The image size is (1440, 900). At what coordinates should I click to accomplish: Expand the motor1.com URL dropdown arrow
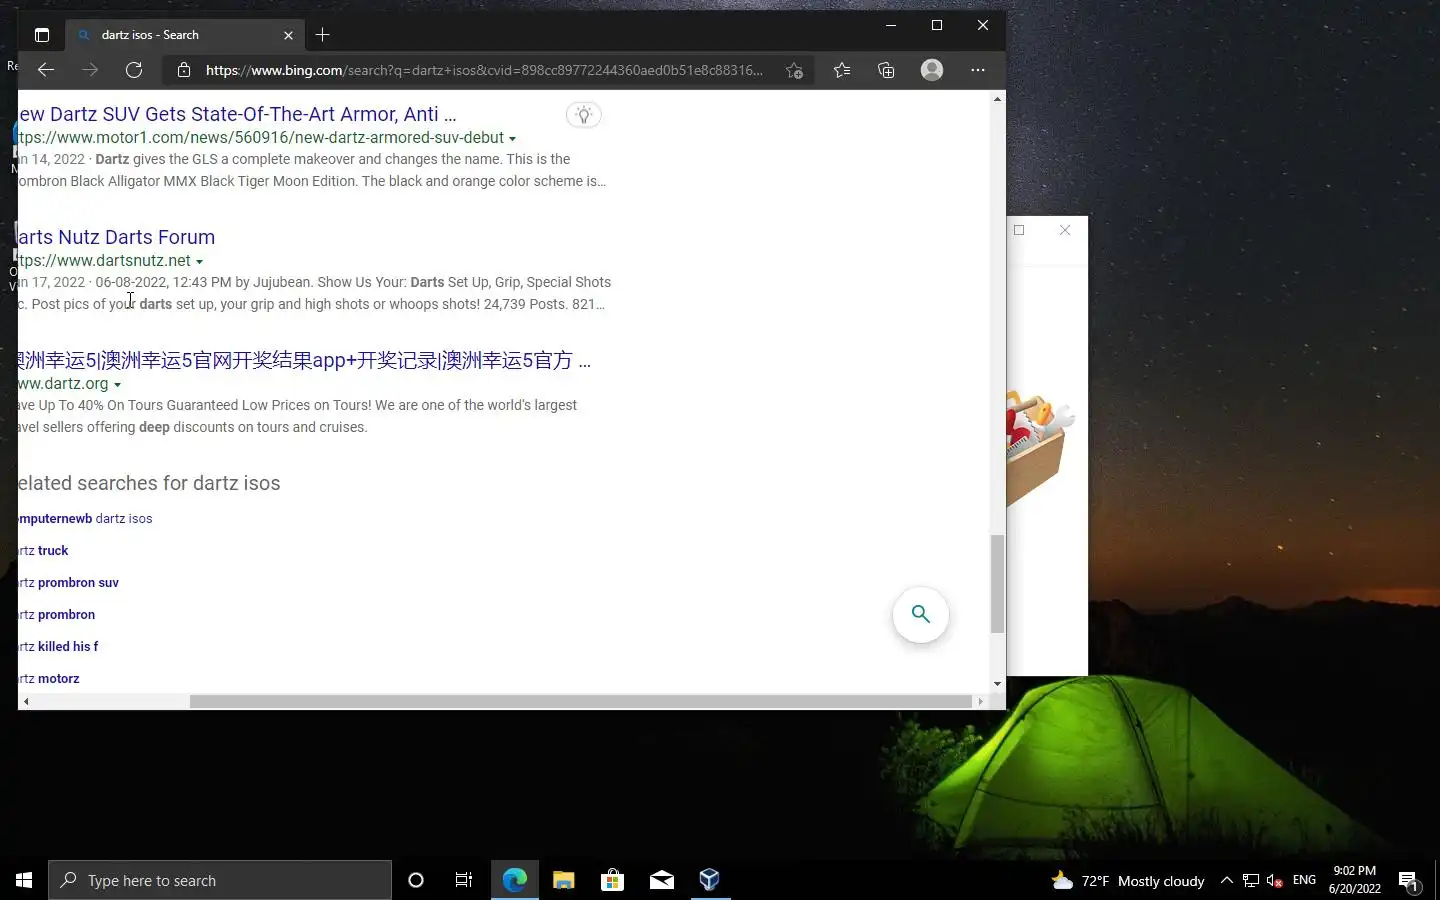[512, 139]
